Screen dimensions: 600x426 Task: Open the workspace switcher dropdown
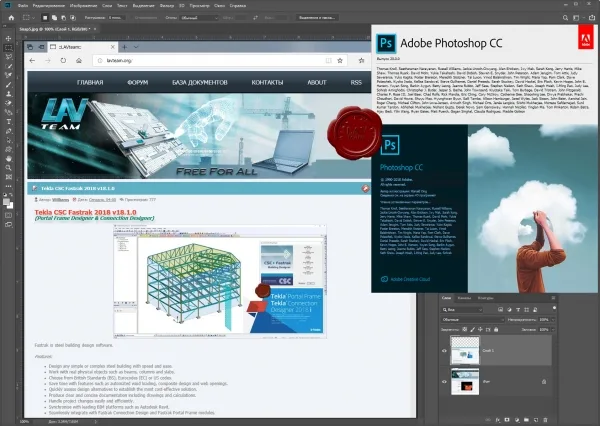point(578,18)
